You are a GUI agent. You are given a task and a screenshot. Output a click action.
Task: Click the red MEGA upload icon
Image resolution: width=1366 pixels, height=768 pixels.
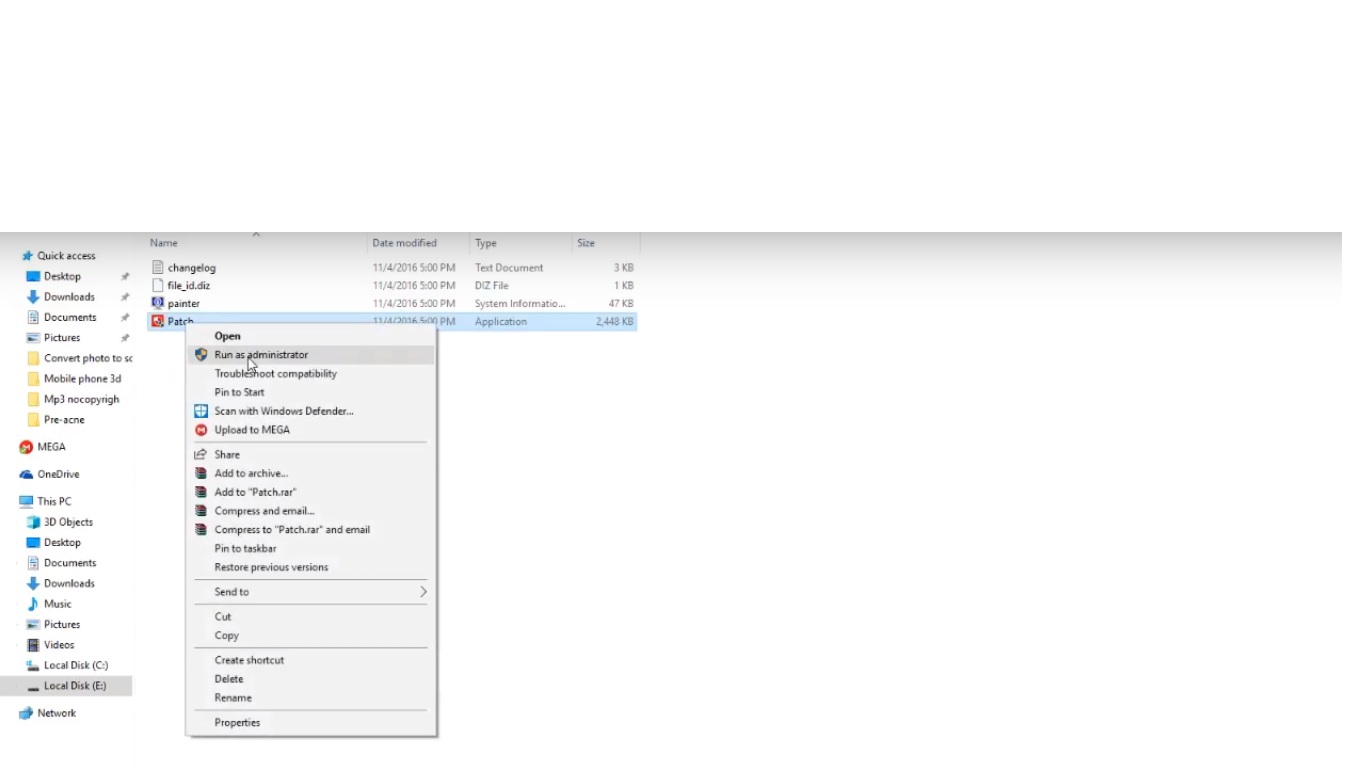[201, 430]
